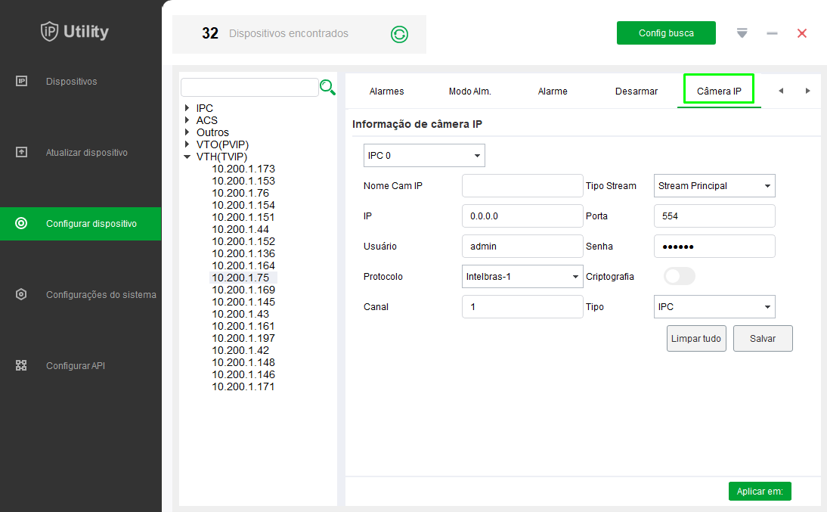Select device 10.200.1.76
Screen dimensions: 827x512
pyautogui.click(x=241, y=193)
